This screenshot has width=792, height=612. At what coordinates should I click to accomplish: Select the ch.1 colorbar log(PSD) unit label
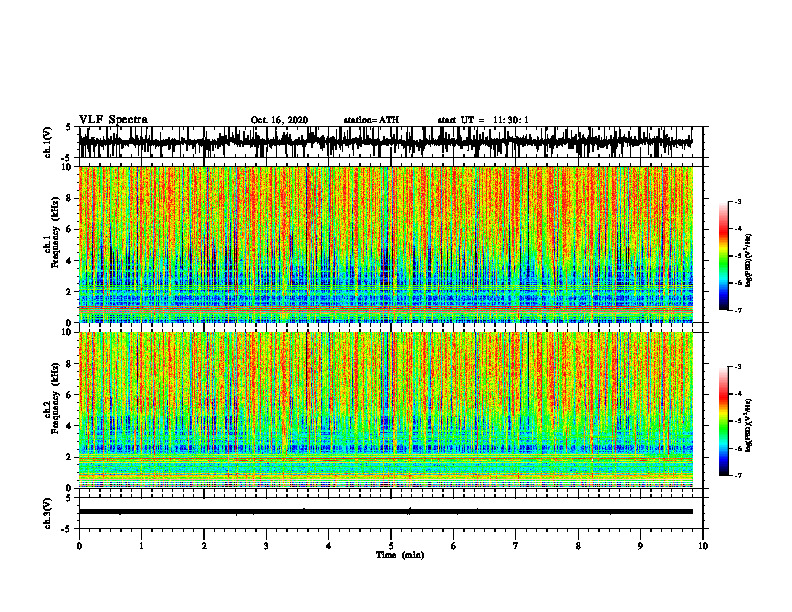[749, 261]
